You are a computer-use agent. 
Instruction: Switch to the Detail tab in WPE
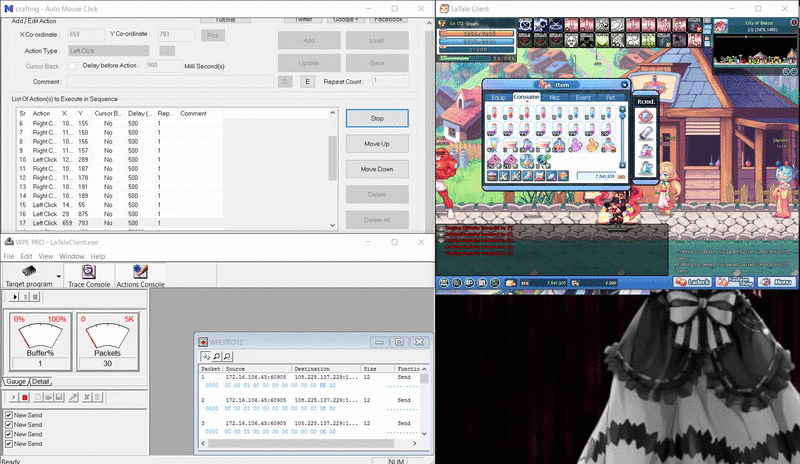(x=40, y=381)
